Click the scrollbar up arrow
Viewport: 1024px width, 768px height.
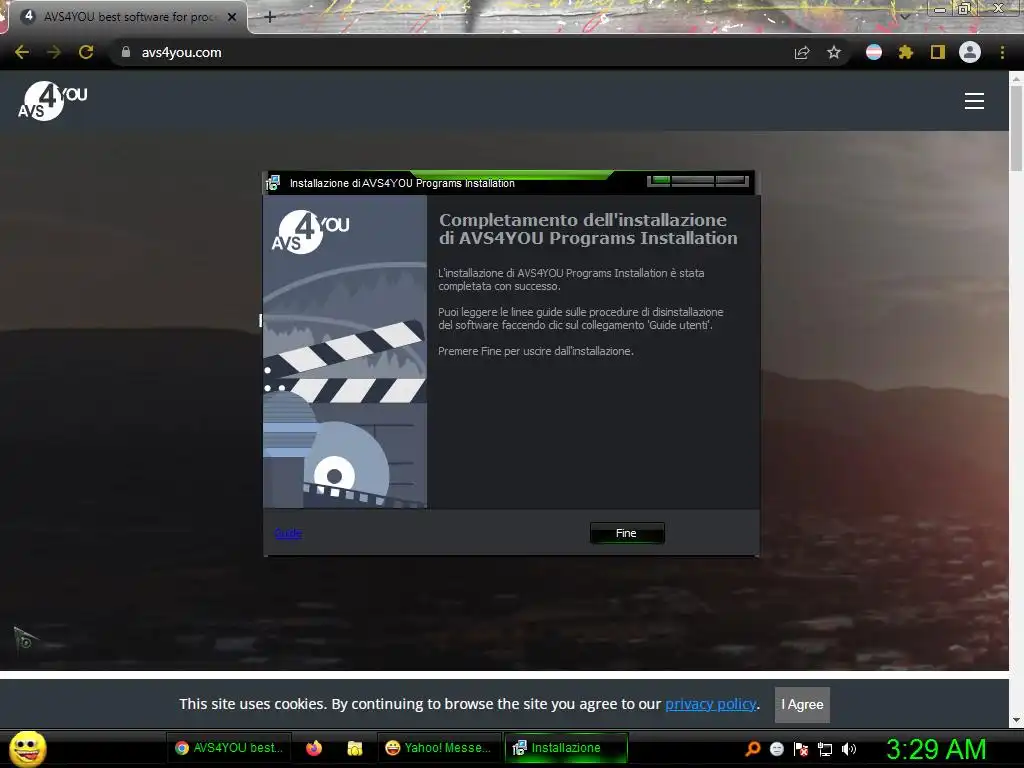tap(1016, 78)
